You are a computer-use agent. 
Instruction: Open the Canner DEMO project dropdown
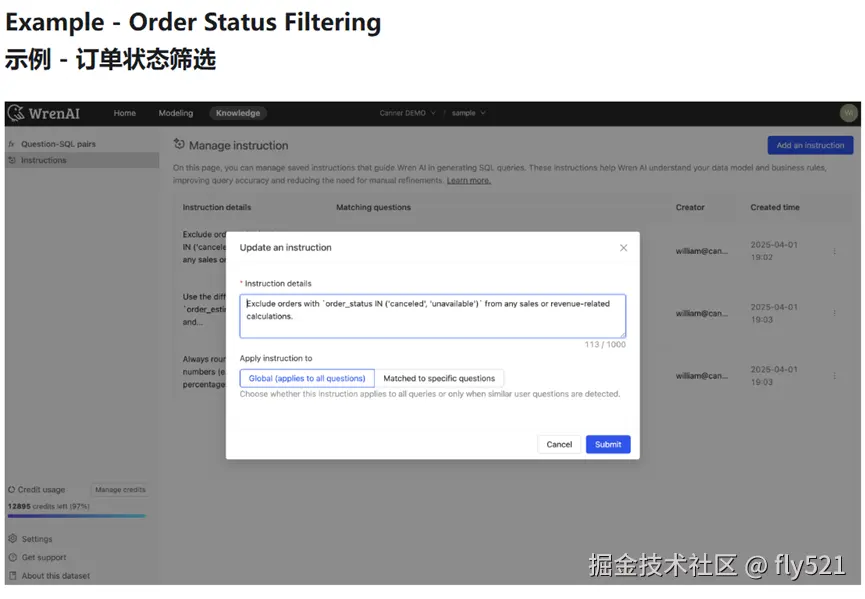click(407, 113)
